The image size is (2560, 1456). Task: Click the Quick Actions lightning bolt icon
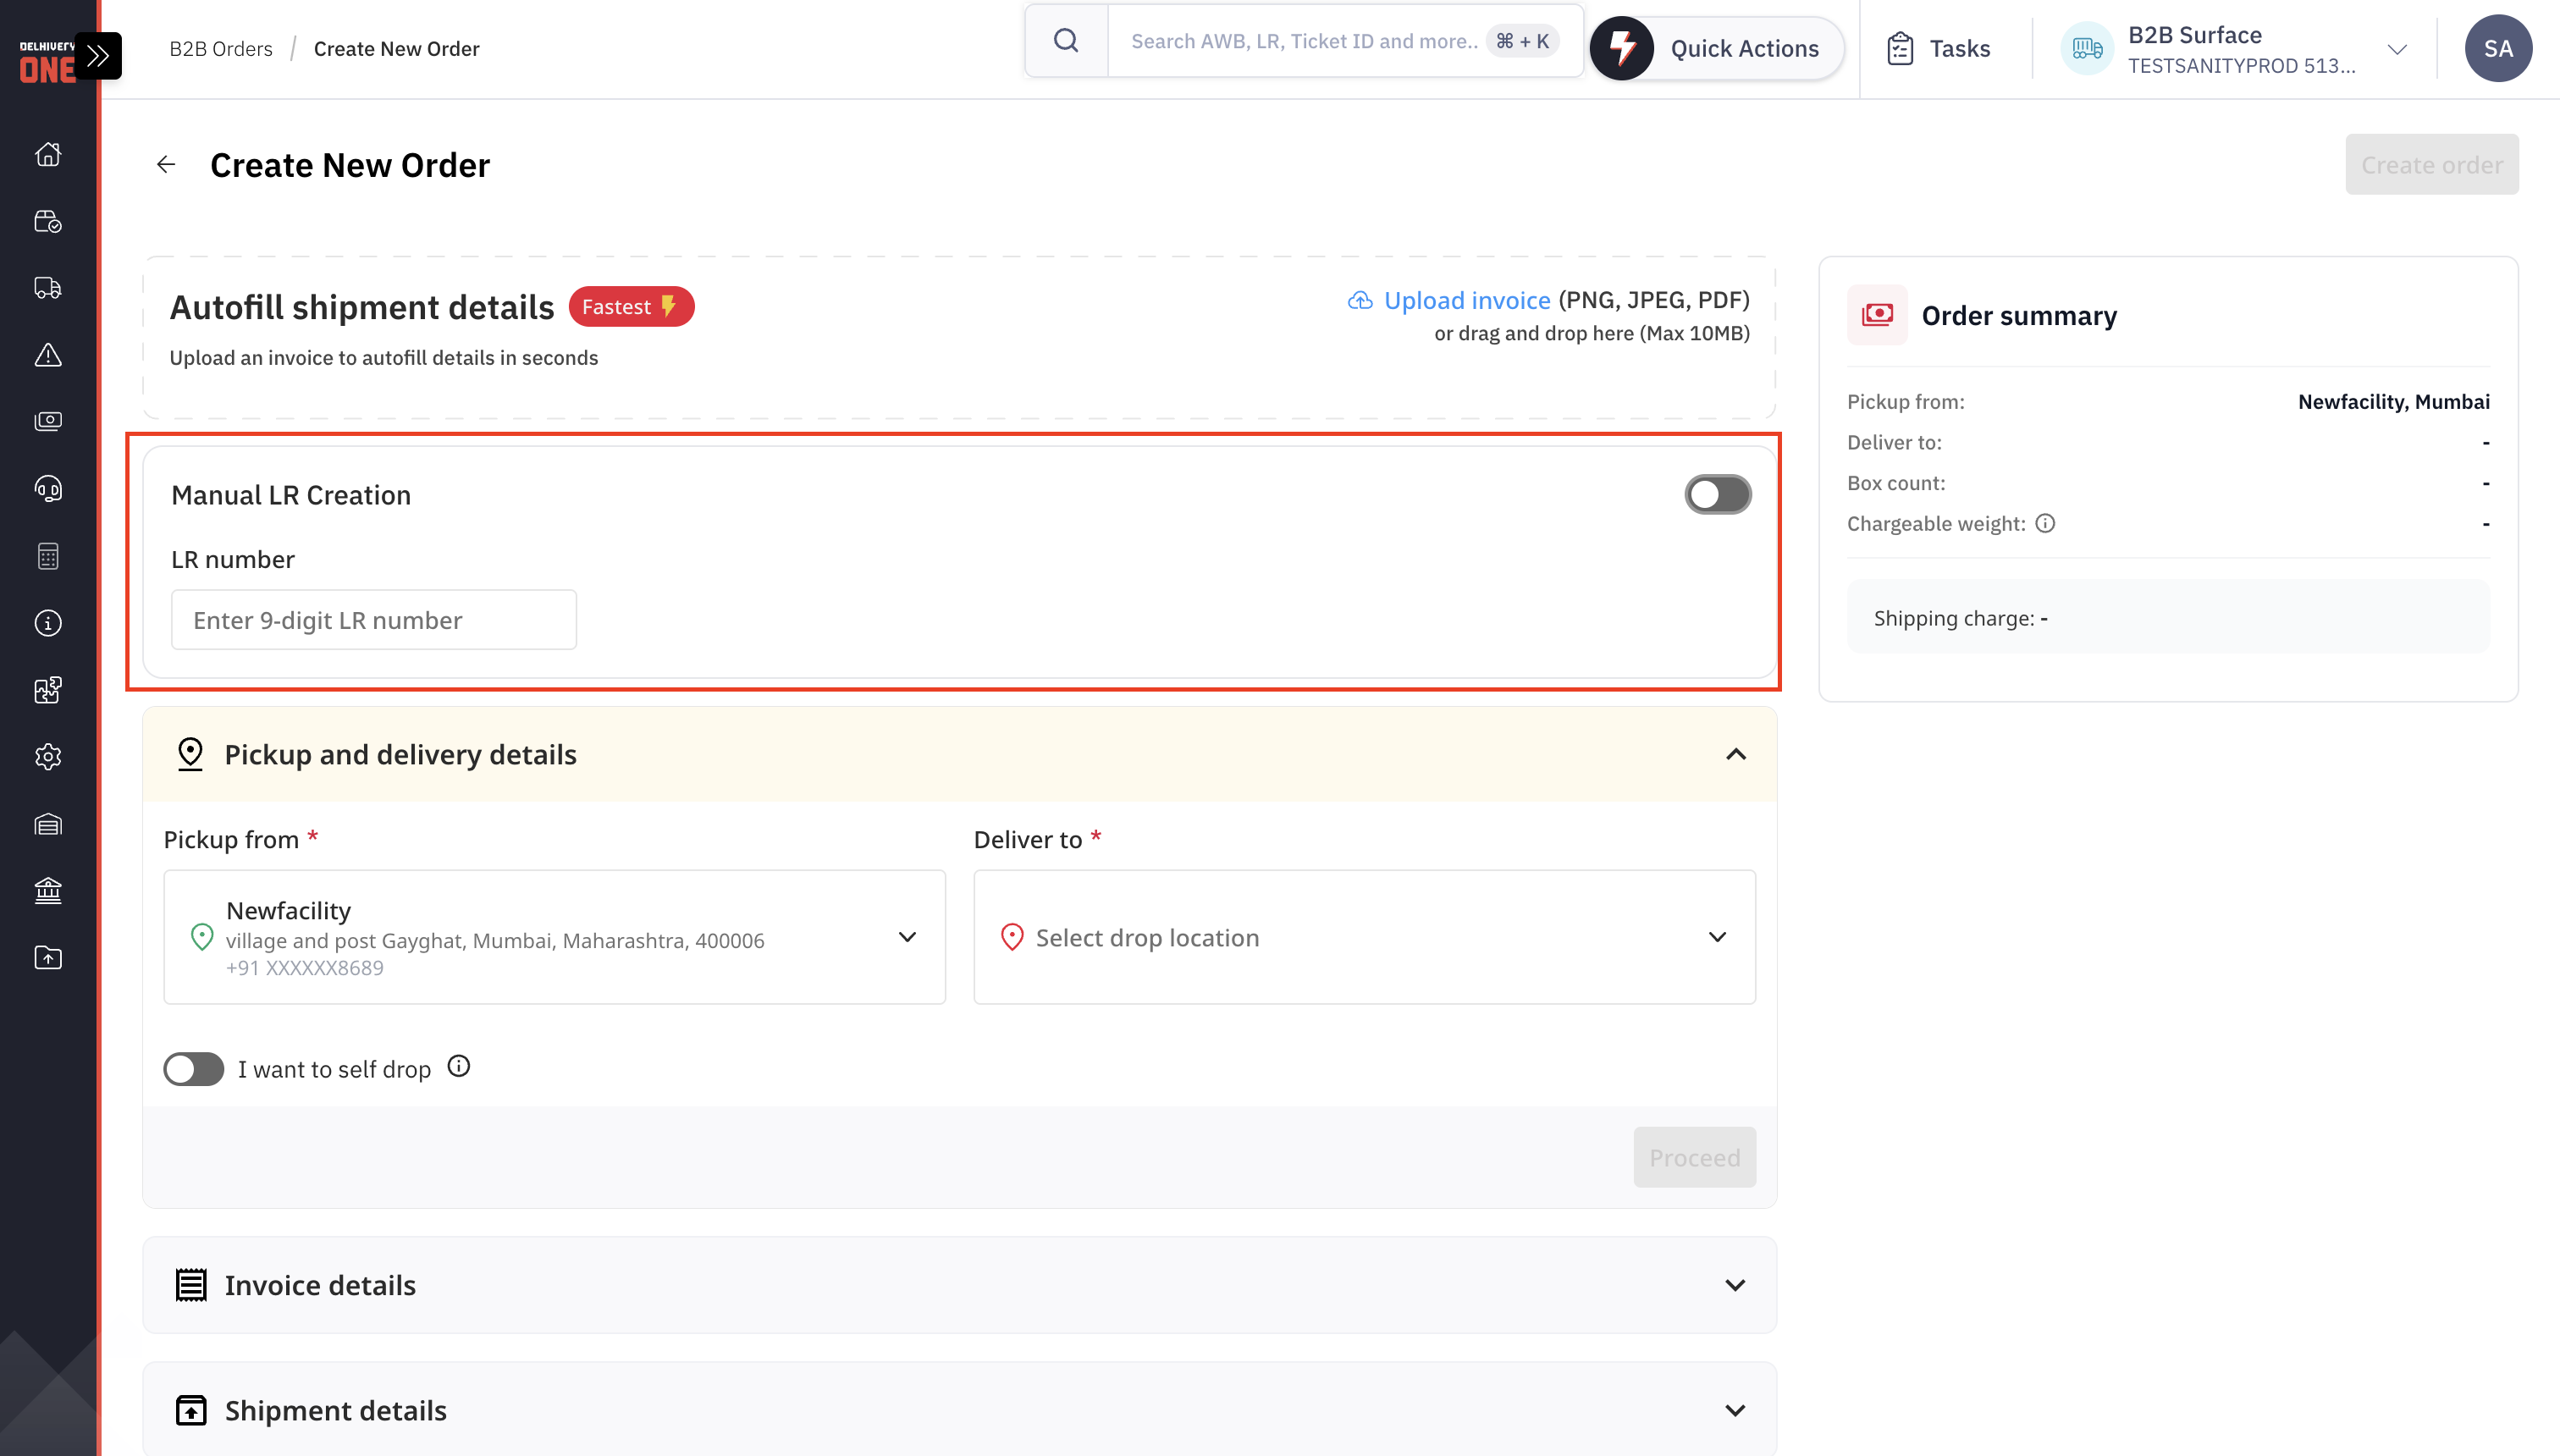(x=1622, y=48)
